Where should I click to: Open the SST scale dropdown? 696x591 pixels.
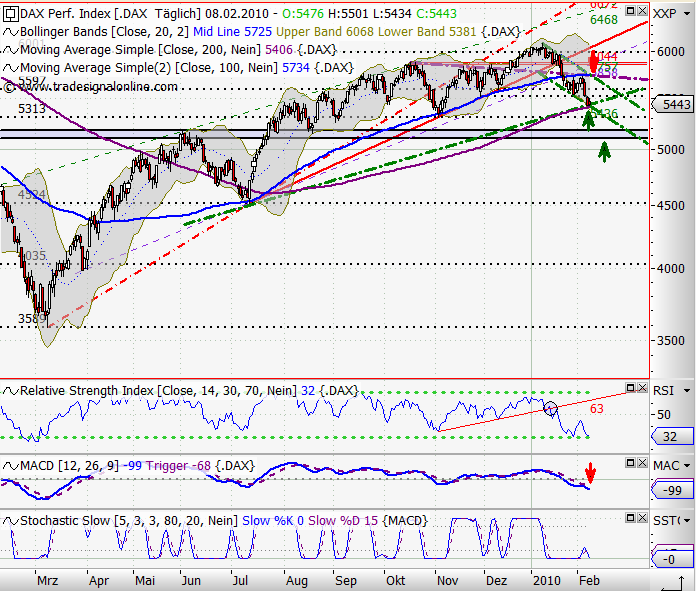coord(688,521)
